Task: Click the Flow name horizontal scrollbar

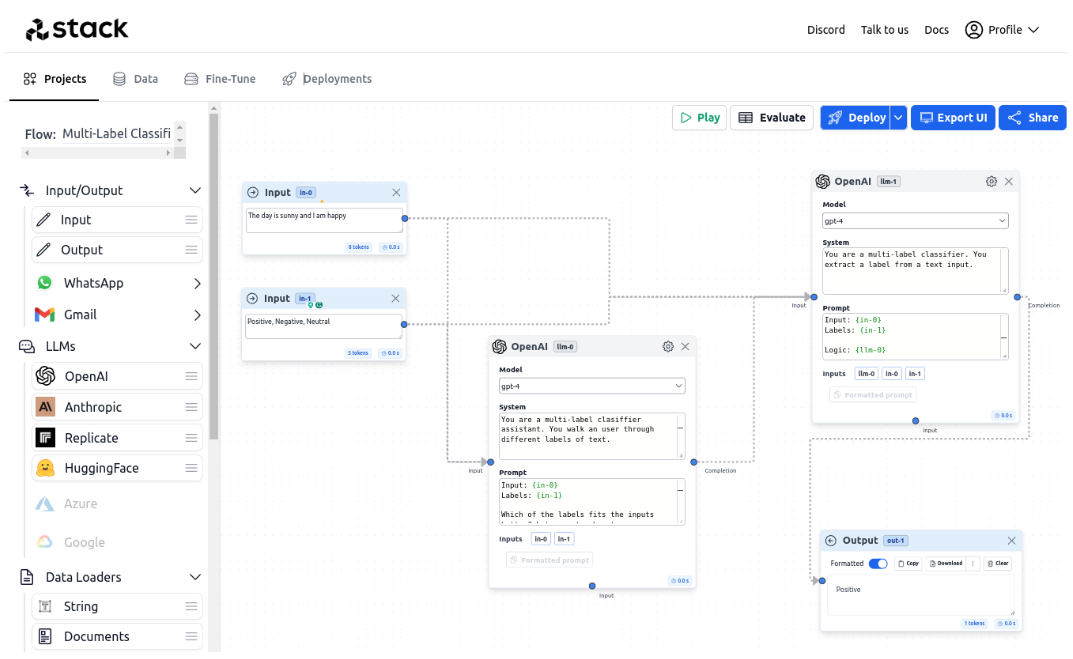Action: (98, 153)
